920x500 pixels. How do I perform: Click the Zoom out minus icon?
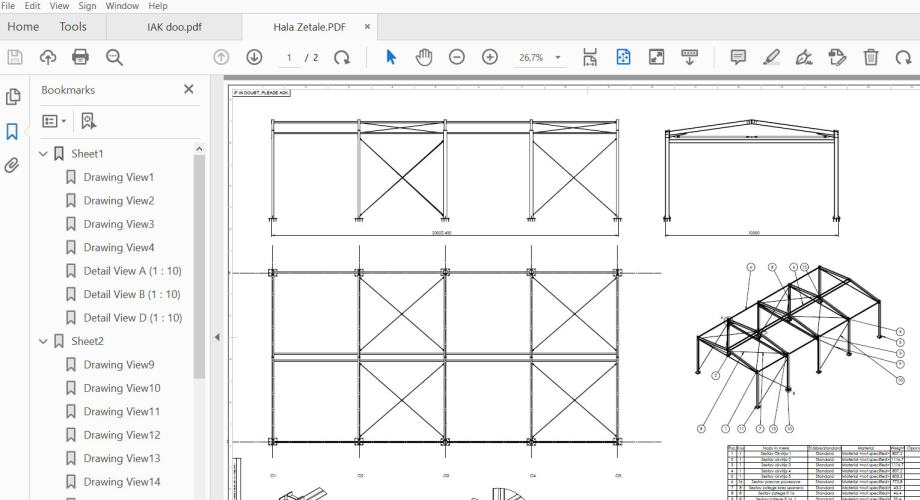click(x=457, y=58)
